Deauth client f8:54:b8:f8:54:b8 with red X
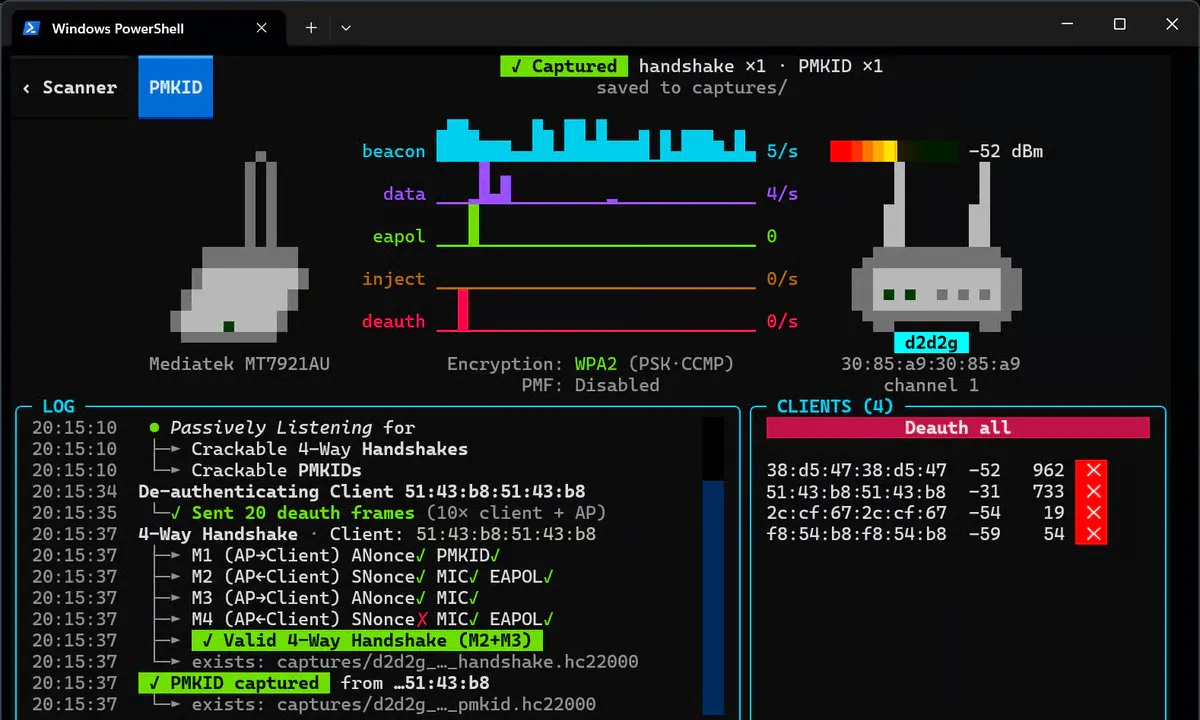 pyautogui.click(x=1091, y=534)
